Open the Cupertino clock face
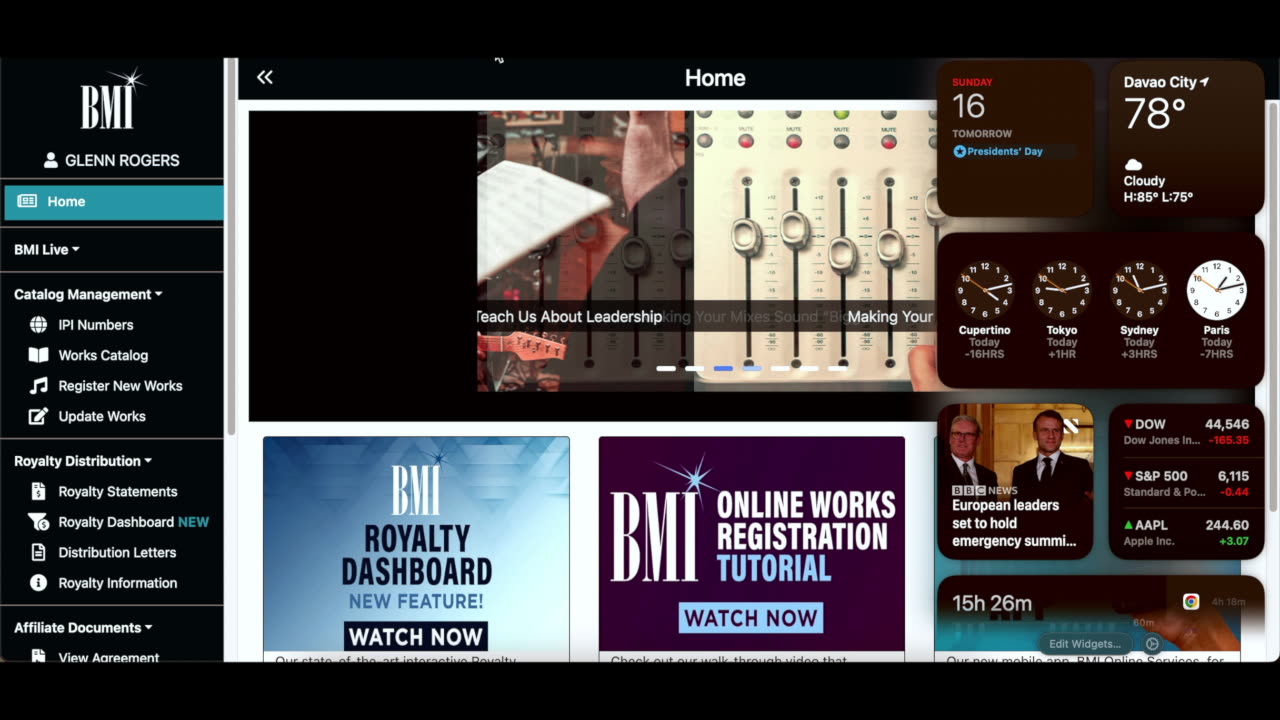1280x720 pixels. [x=984, y=291]
